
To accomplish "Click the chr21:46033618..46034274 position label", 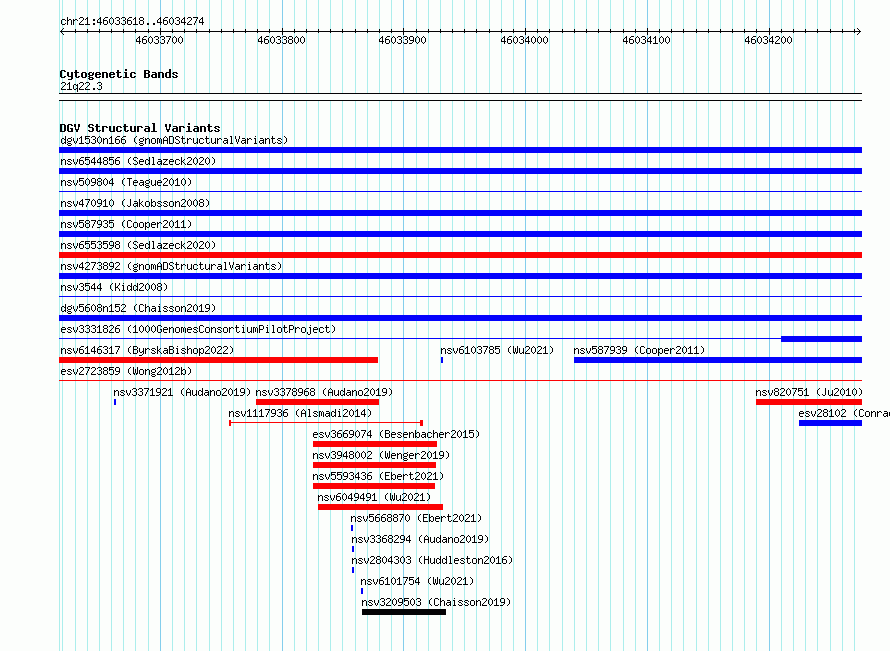I will (x=132, y=21).
